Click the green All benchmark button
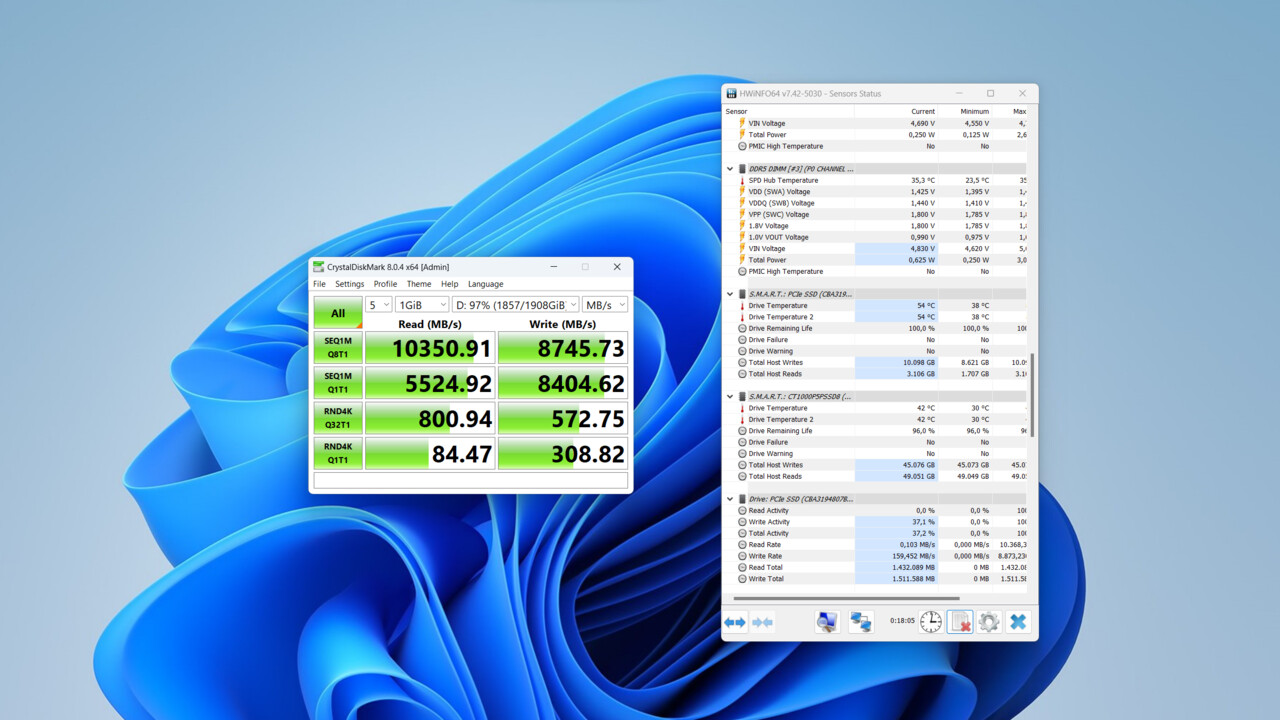This screenshot has height=720, width=1280. (338, 313)
